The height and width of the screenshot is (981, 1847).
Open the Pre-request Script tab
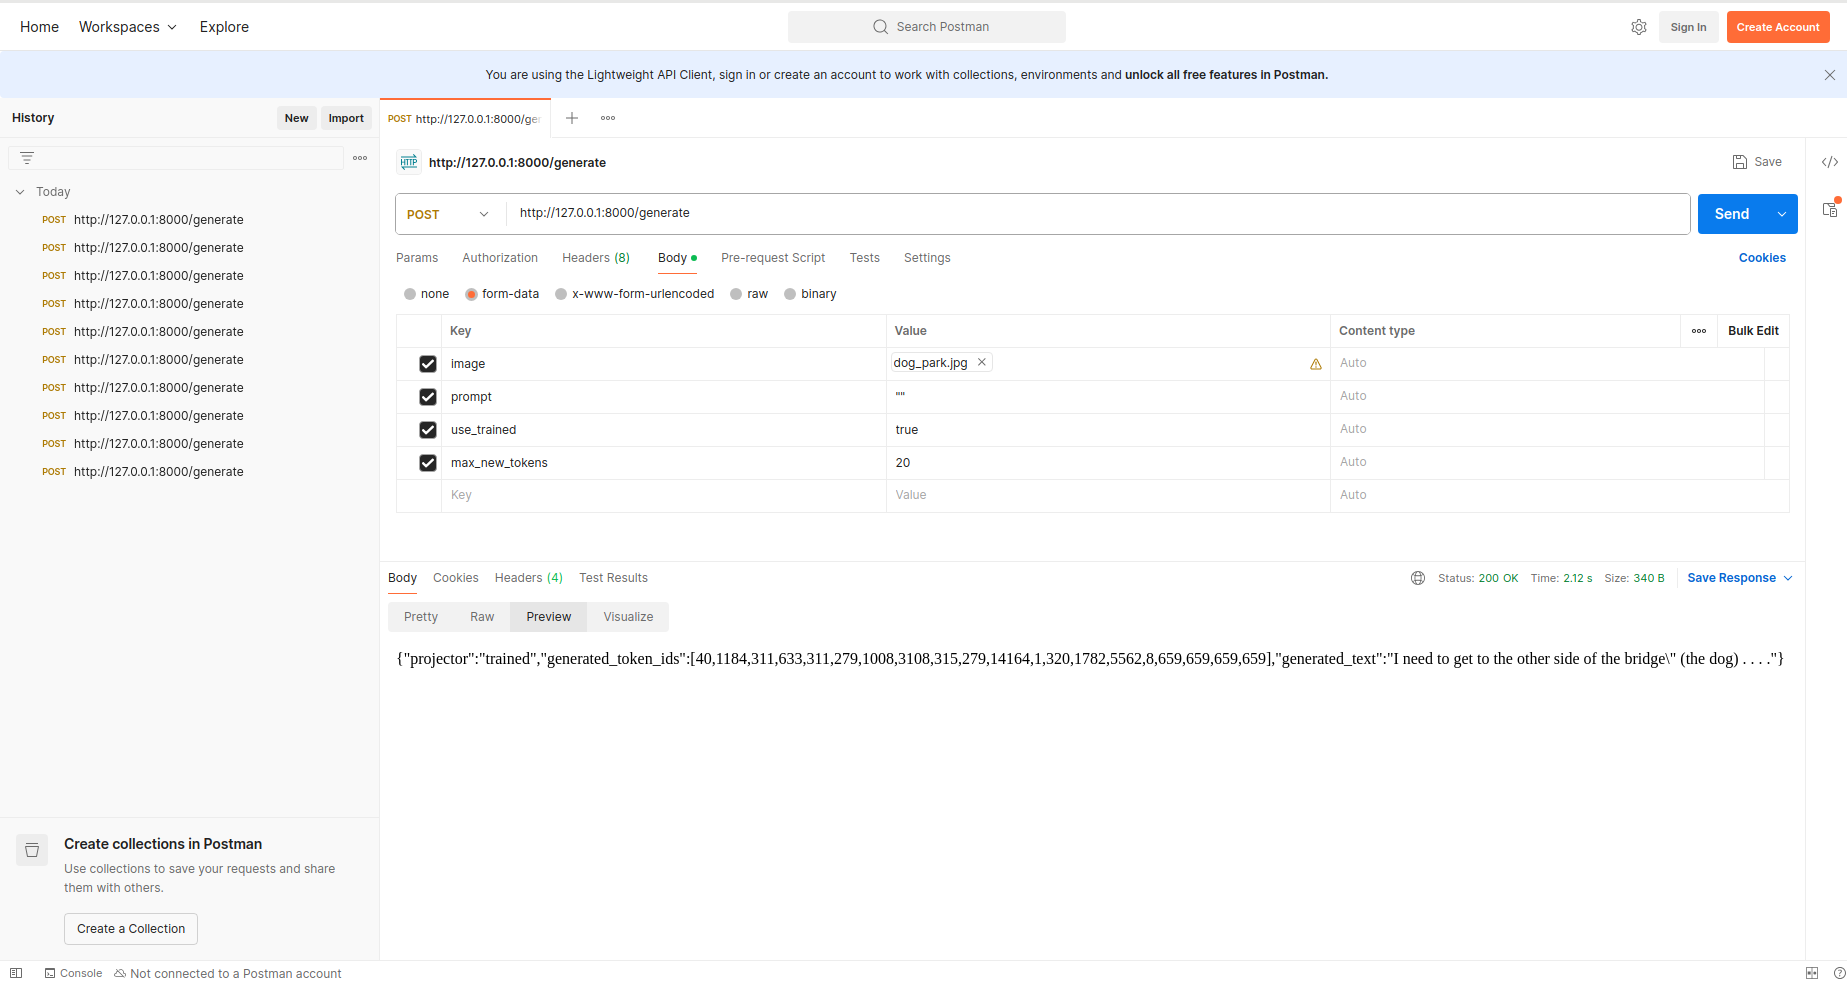773,258
